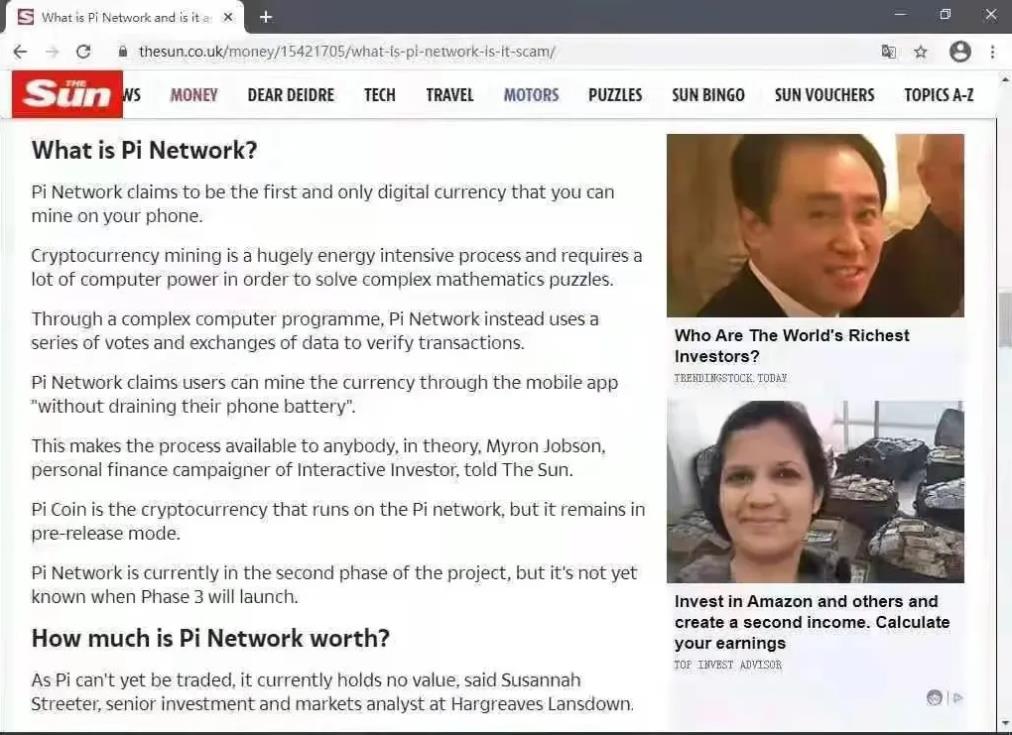
Task: Open the SUN BINGO section
Action: (708, 95)
